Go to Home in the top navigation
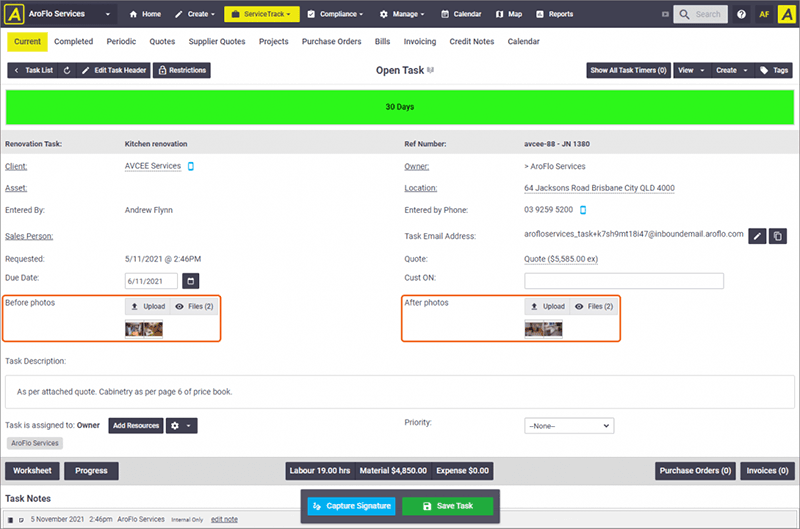The image size is (800, 529). (x=145, y=14)
